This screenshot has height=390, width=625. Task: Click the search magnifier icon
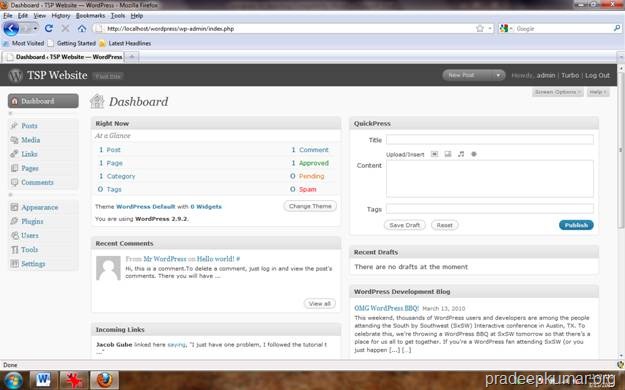pos(617,28)
